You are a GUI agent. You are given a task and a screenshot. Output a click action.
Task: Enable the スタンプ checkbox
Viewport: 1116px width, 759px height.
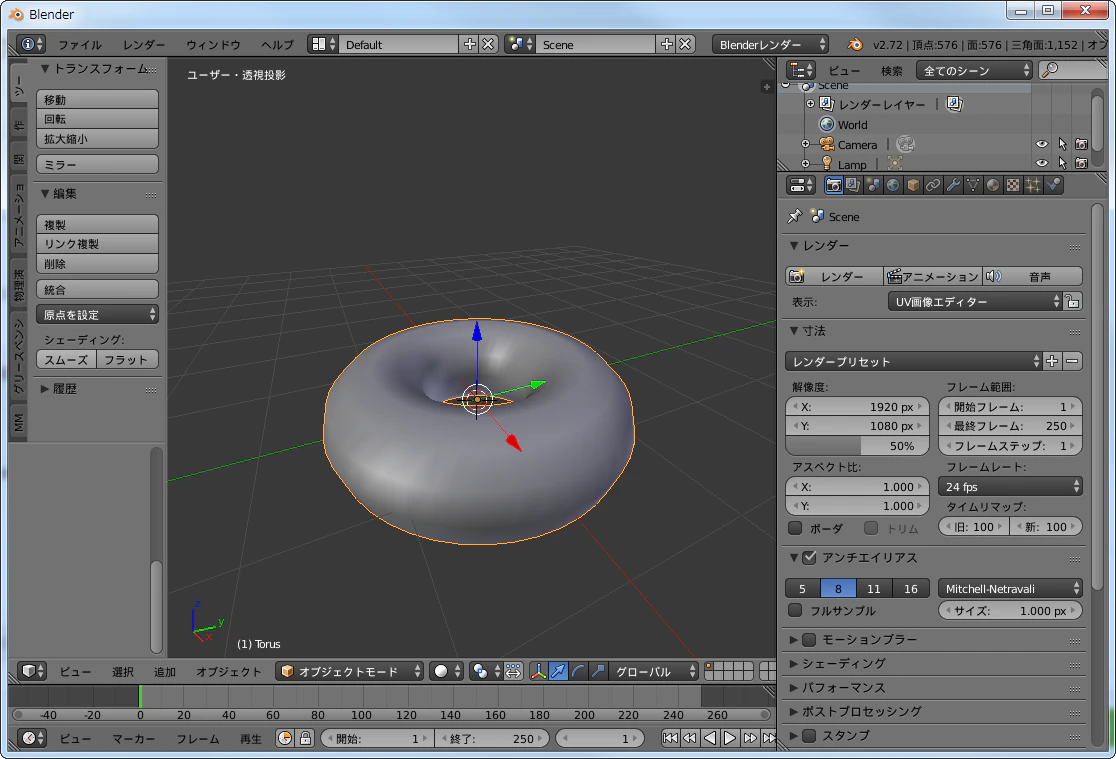click(x=809, y=736)
